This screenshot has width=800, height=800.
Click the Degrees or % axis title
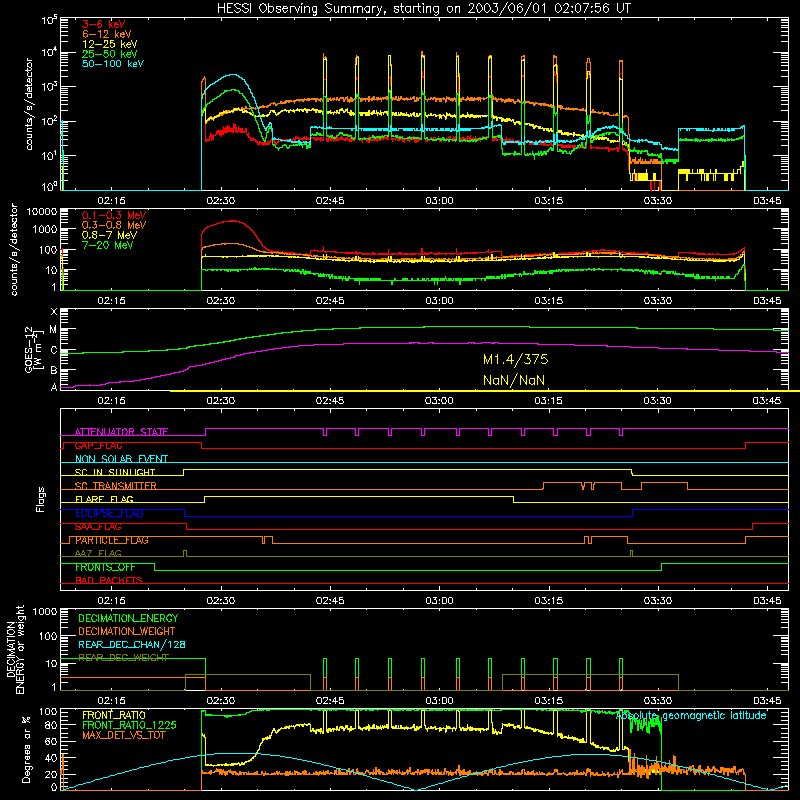(26, 749)
